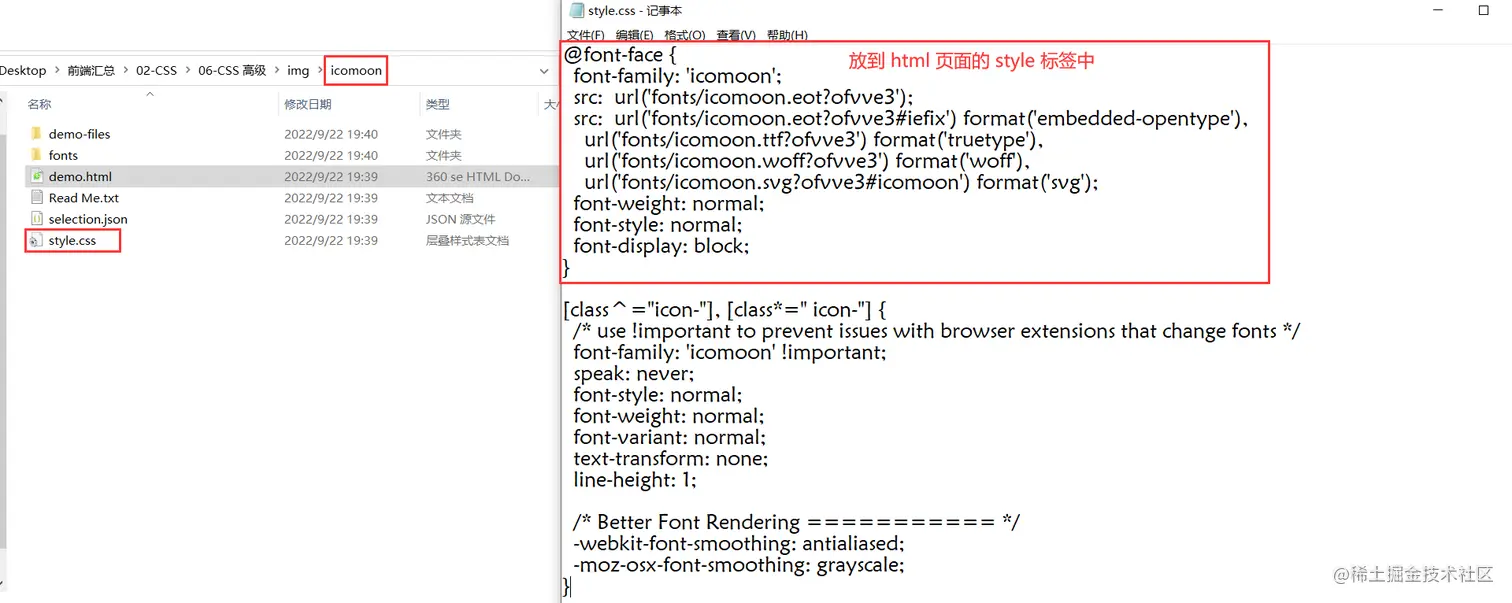Click the @font-face line in Notepad

pyautogui.click(x=621, y=54)
